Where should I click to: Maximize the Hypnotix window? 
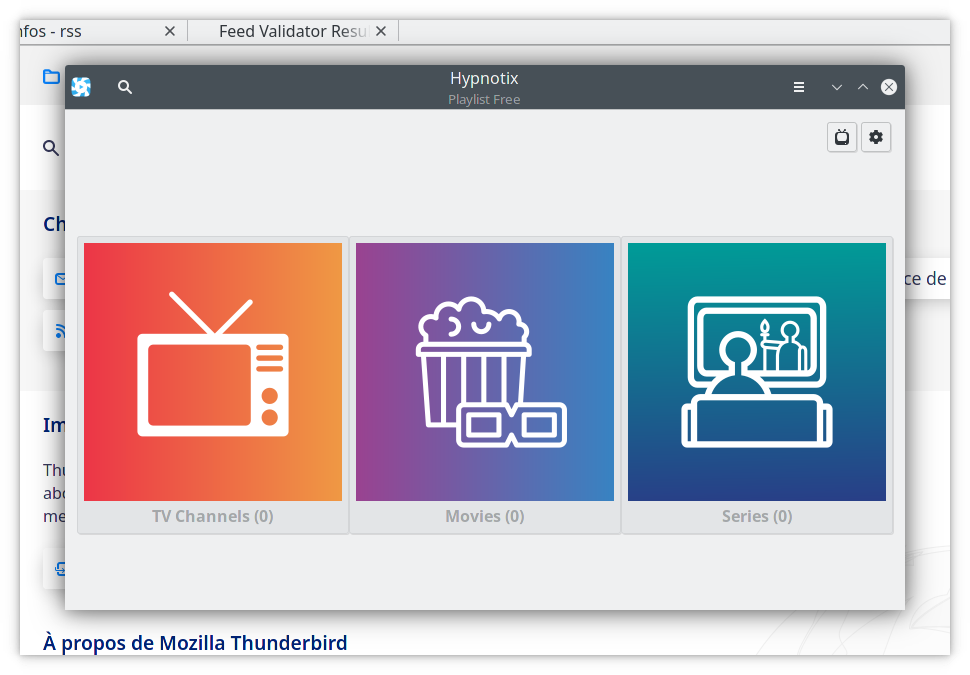863,87
